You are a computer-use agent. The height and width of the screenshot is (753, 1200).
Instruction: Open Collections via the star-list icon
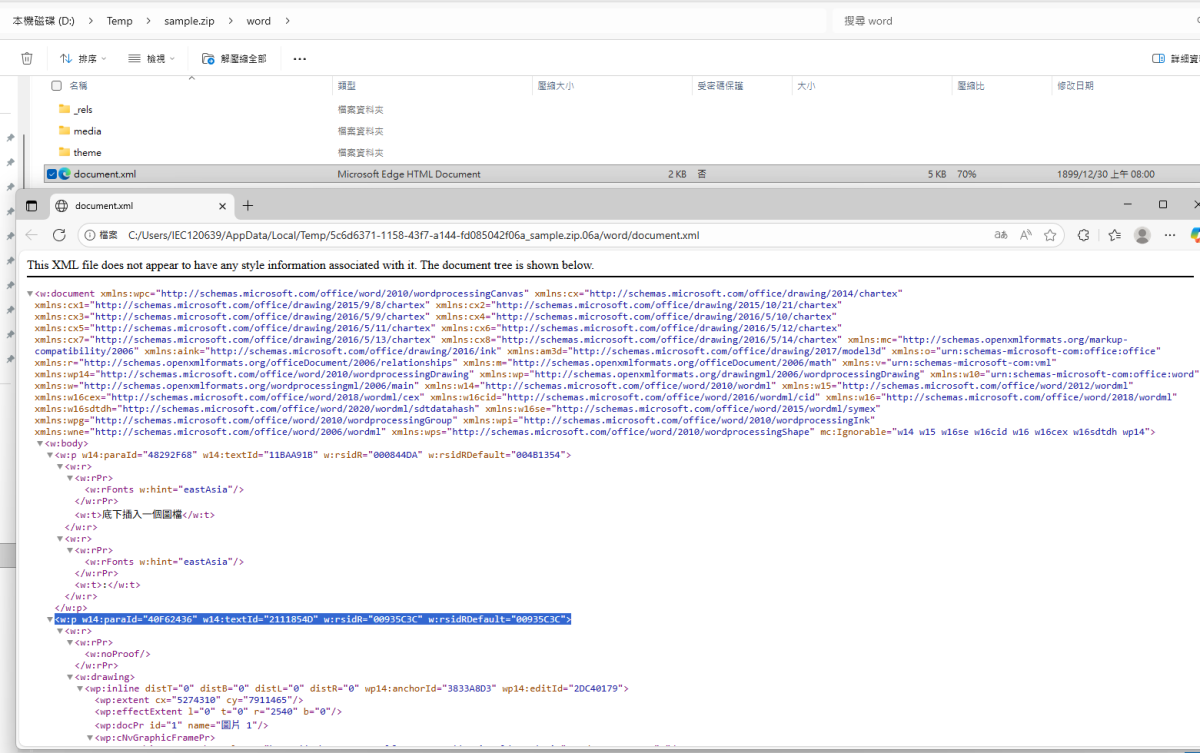click(1115, 234)
